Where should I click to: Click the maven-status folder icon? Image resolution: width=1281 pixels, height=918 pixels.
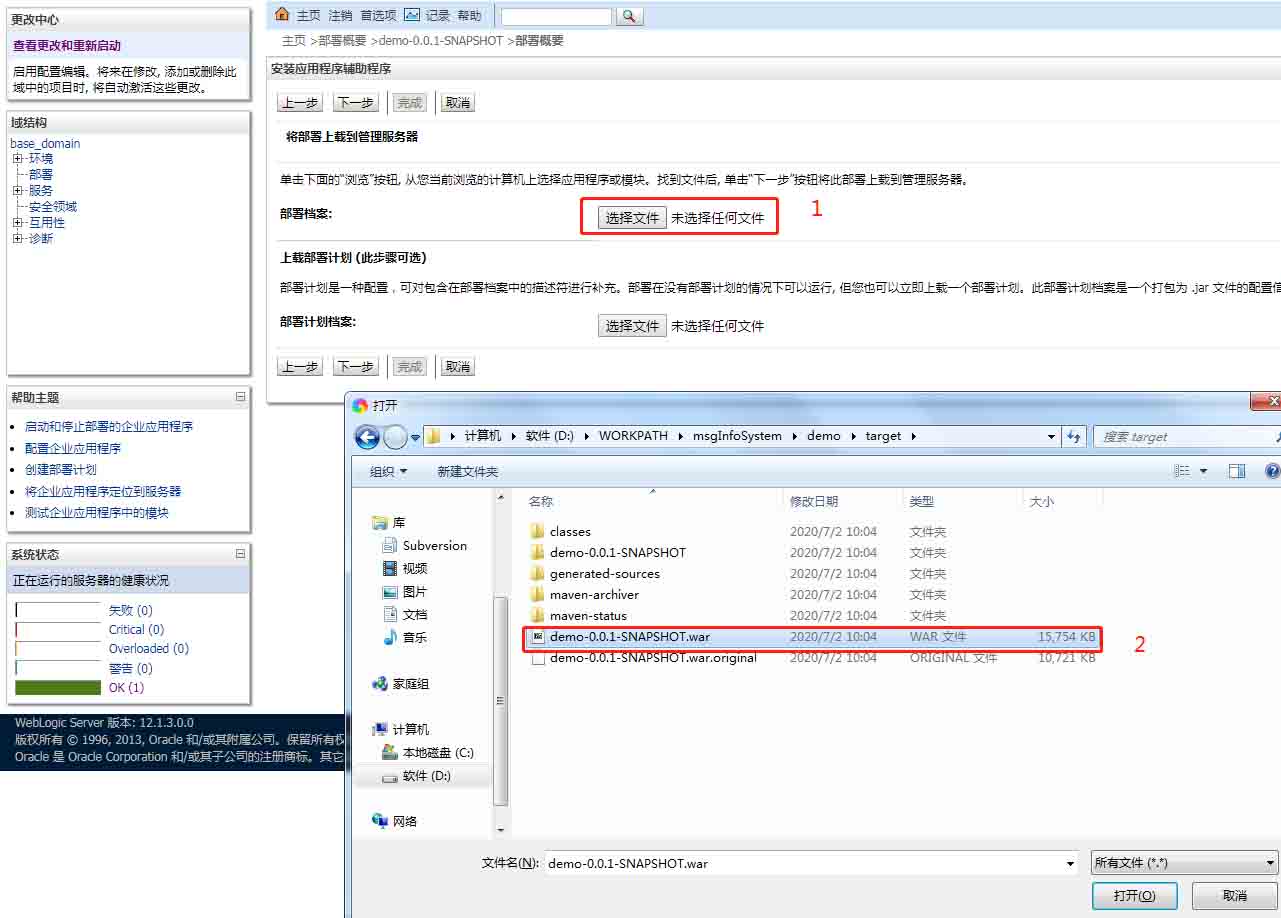(537, 615)
